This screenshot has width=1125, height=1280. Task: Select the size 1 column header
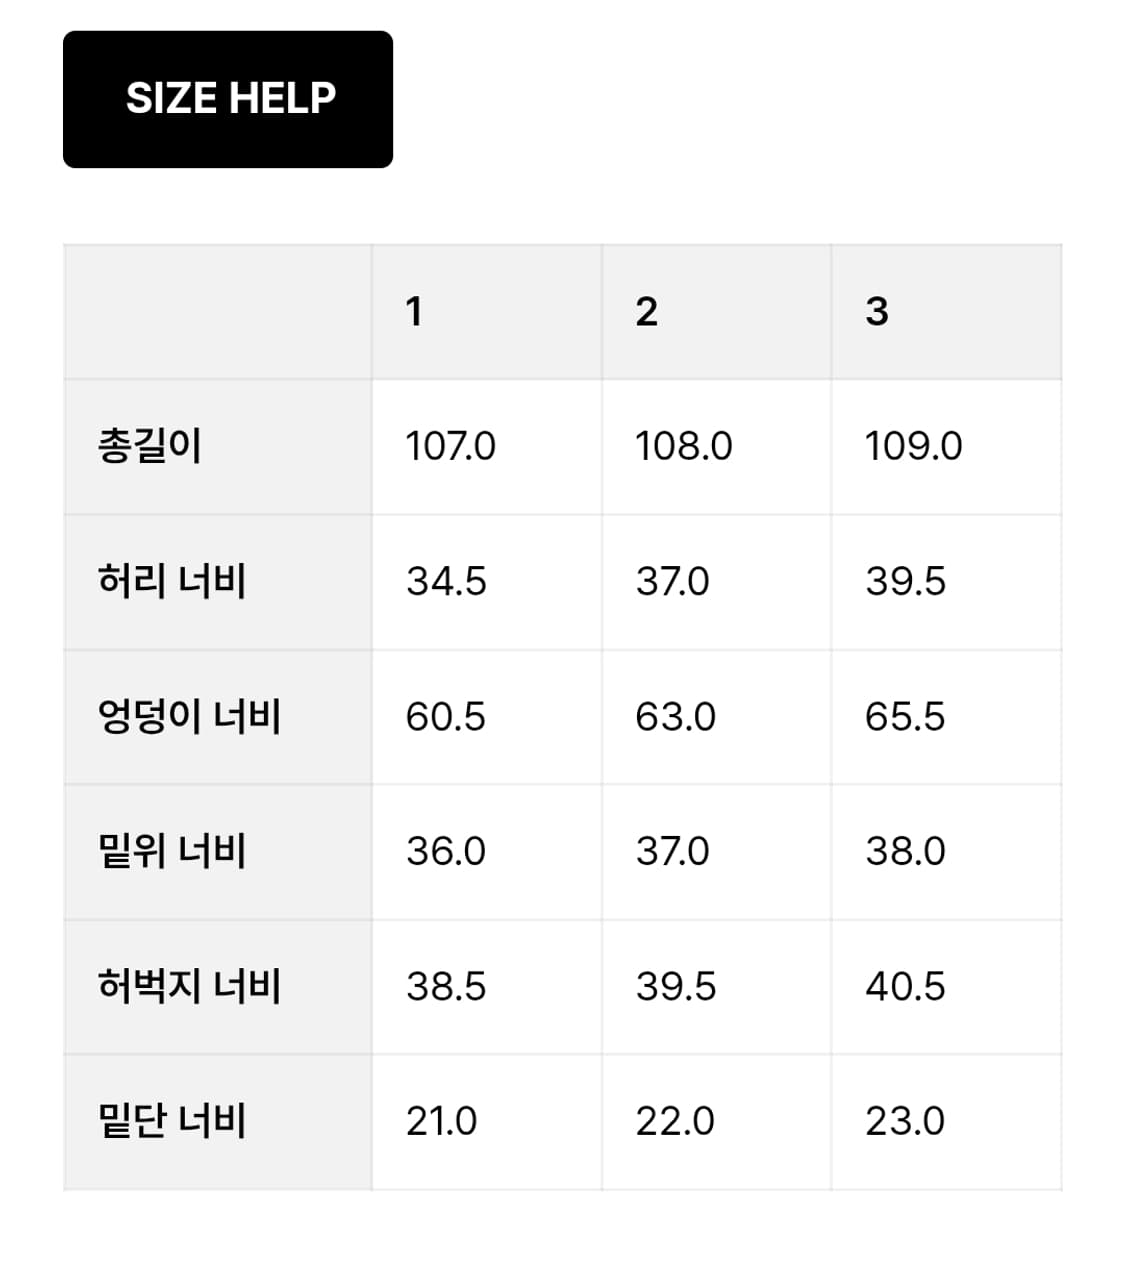(x=414, y=312)
